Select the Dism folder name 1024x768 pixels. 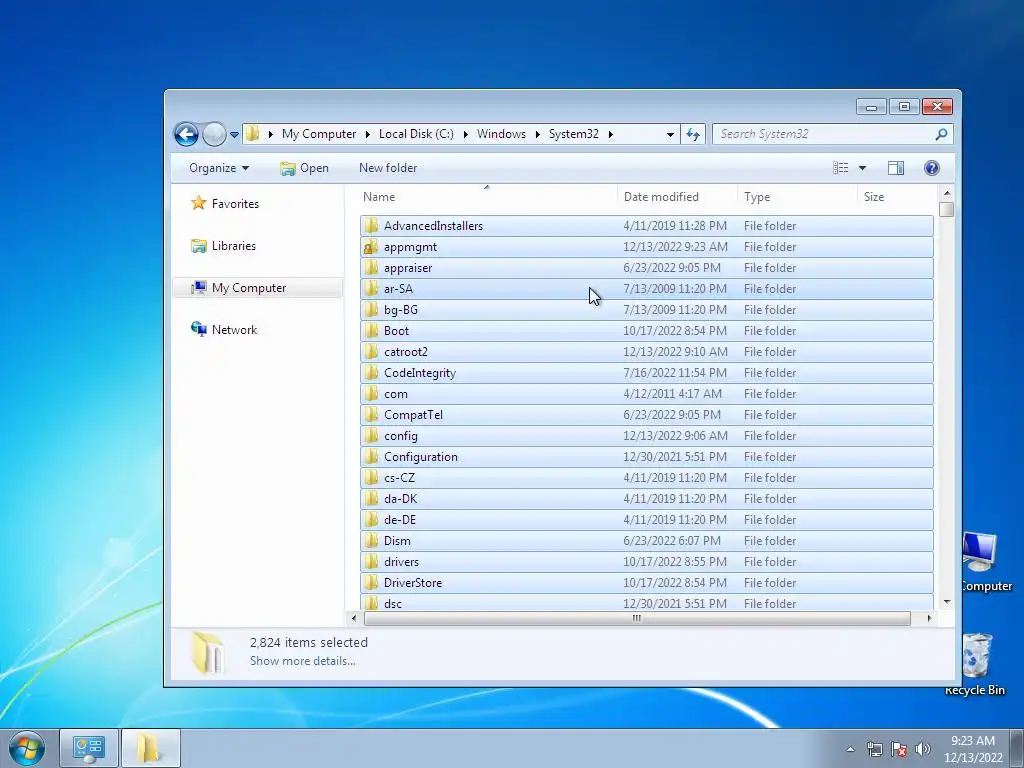point(397,541)
